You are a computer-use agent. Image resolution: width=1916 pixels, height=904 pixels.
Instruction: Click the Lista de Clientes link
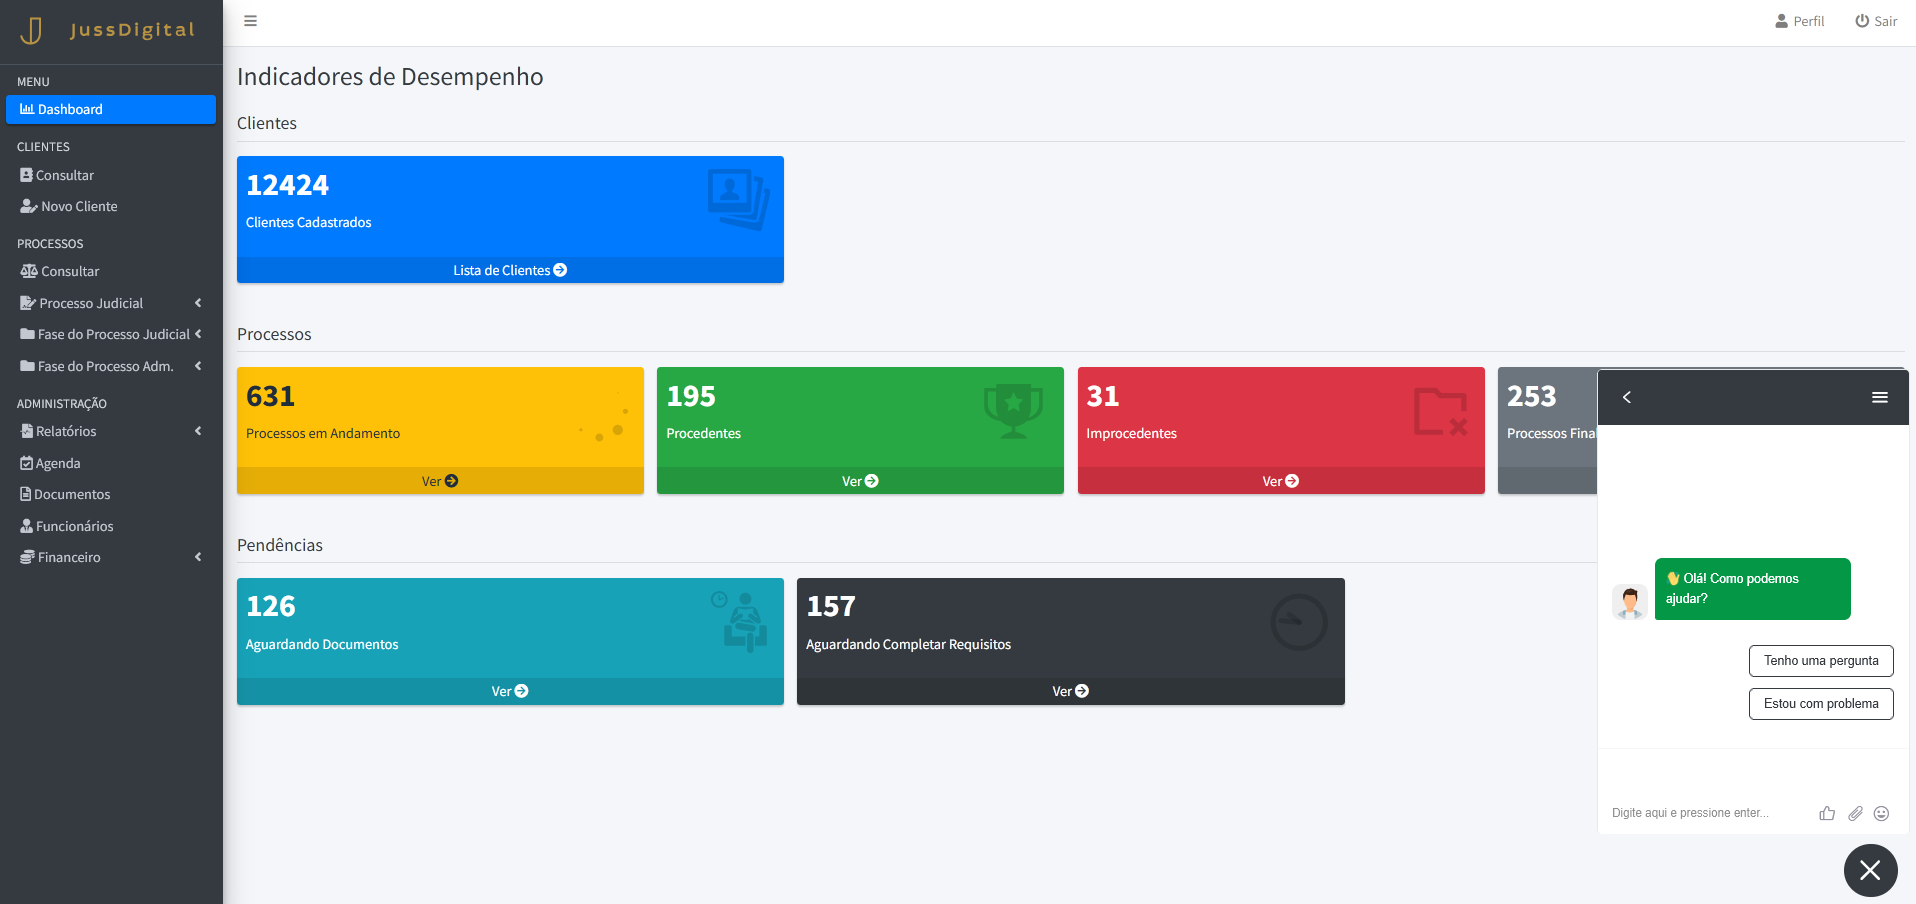point(510,270)
